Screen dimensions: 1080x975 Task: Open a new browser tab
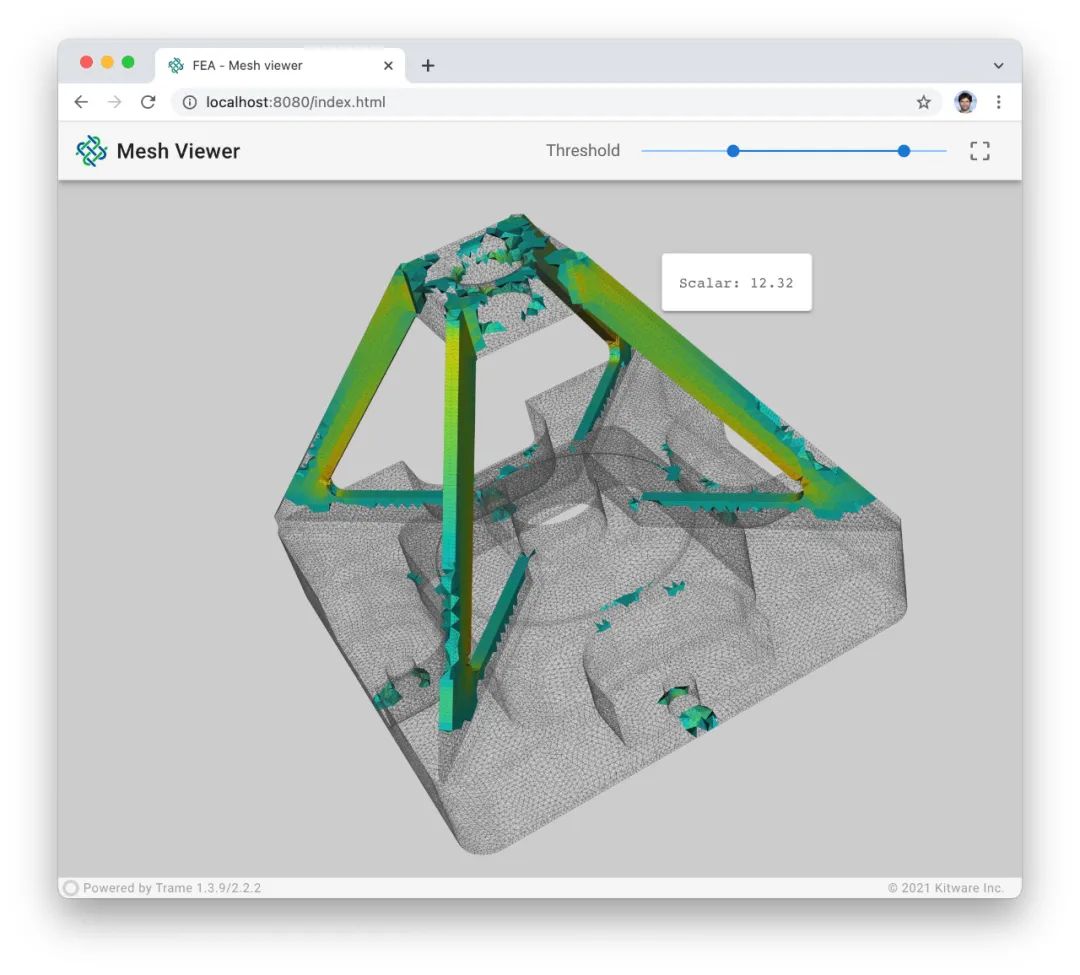point(428,66)
